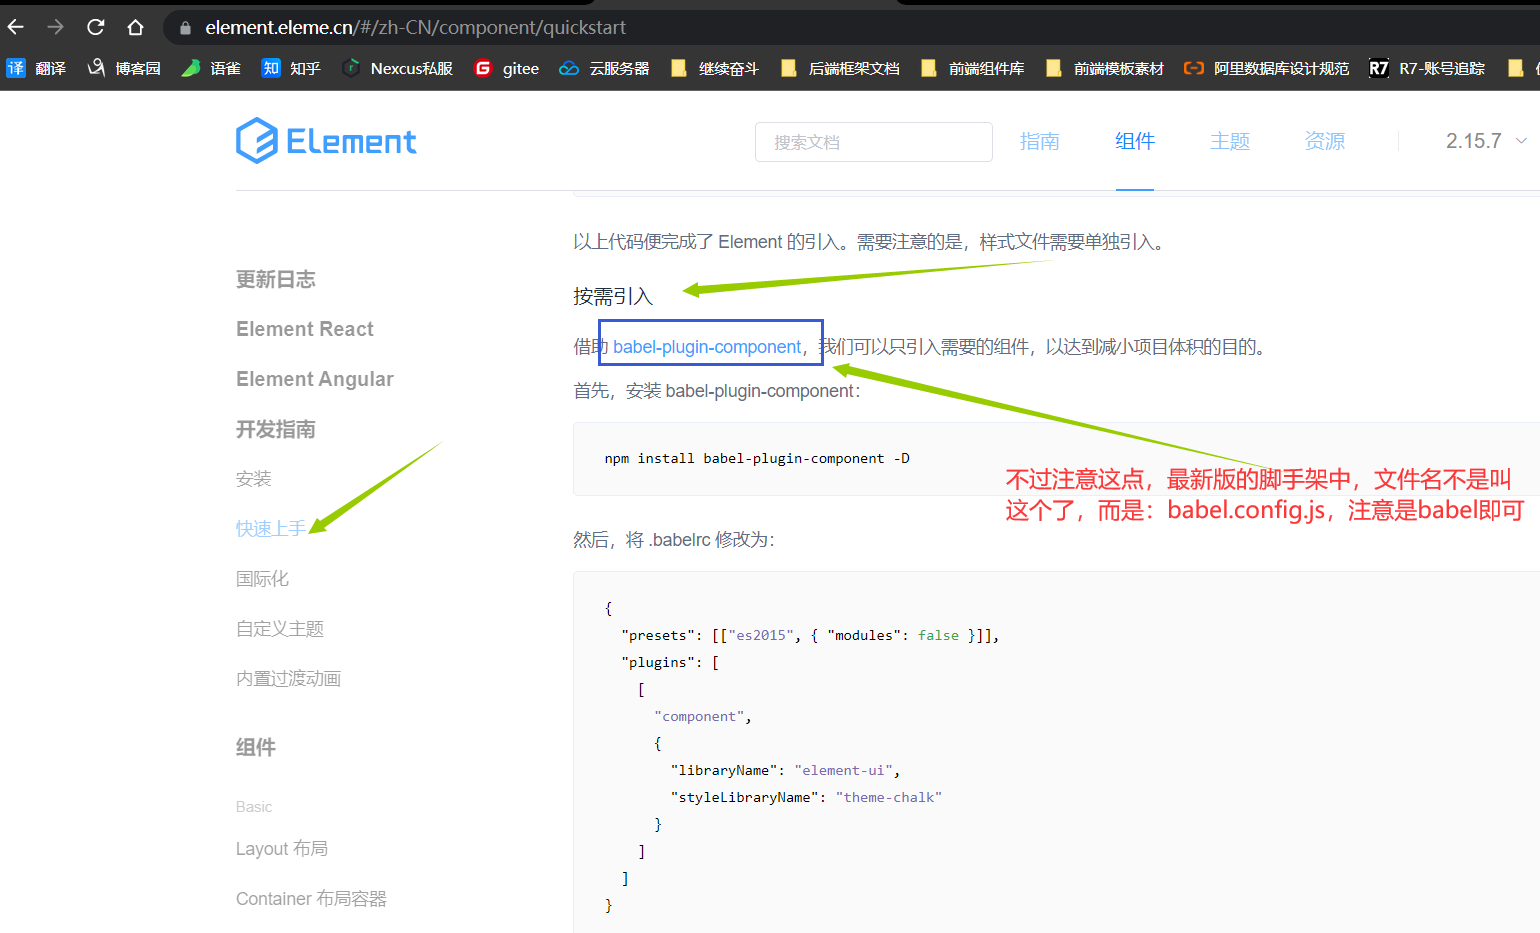Open Element React in the sidebar
The height and width of the screenshot is (933, 1540).
[305, 329]
